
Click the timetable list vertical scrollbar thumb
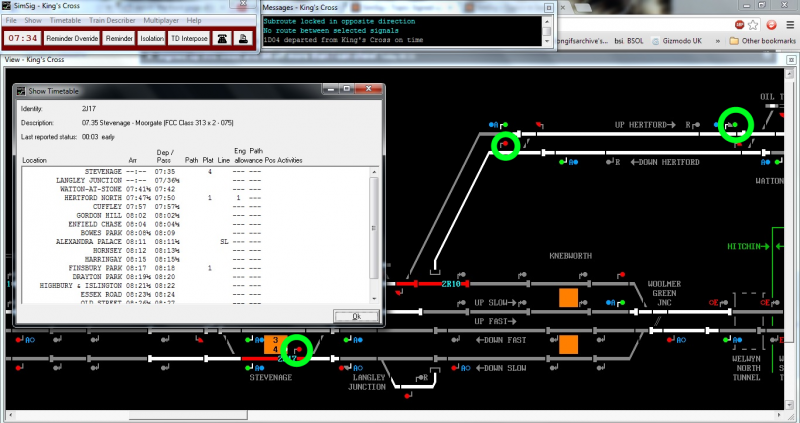click(374, 228)
